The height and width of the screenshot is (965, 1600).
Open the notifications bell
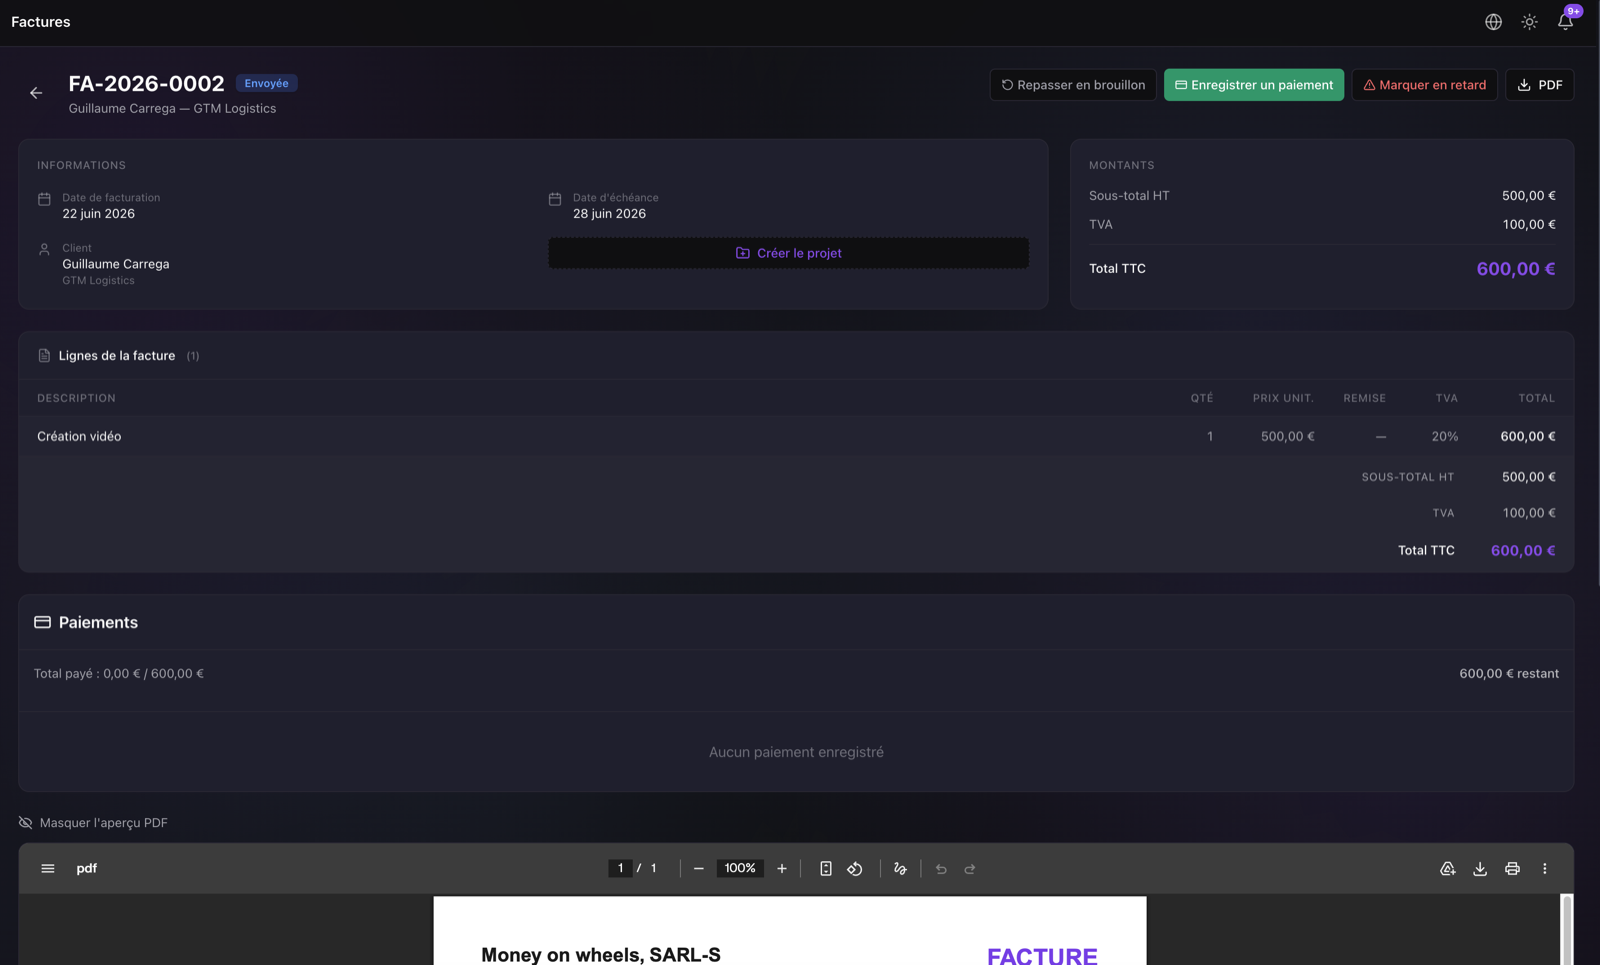coord(1565,22)
